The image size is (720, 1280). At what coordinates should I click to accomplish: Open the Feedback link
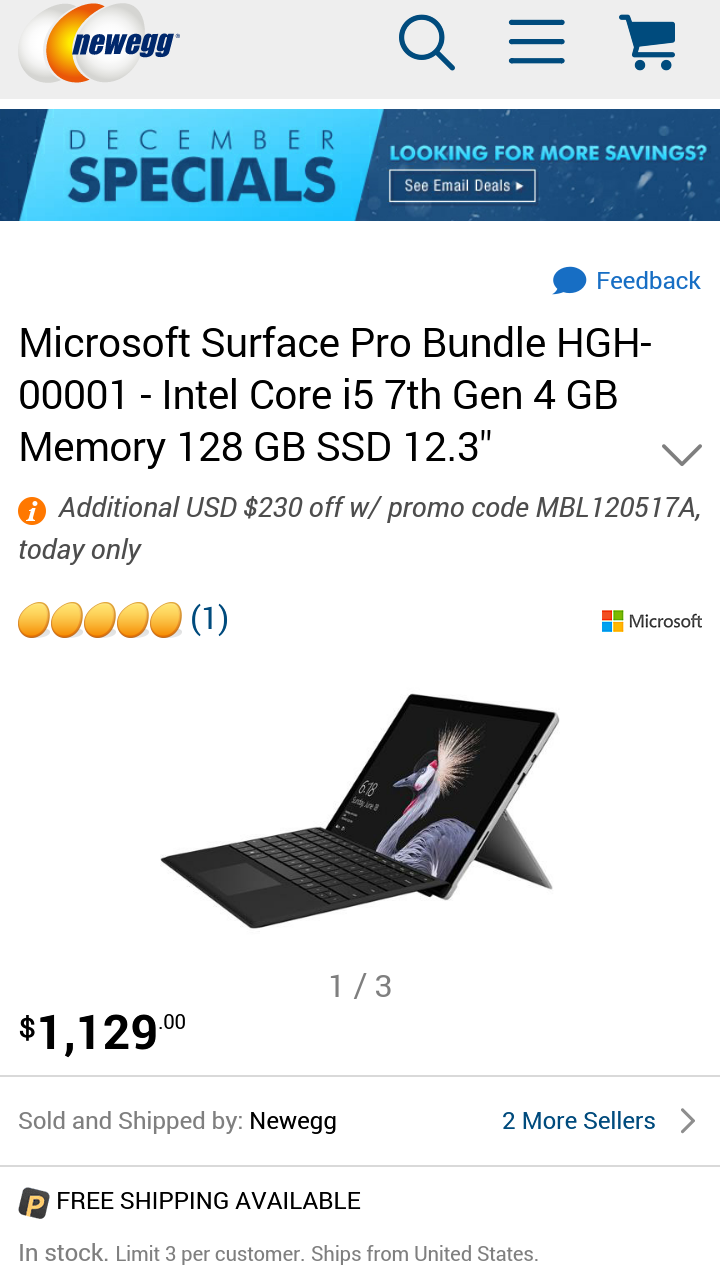pyautogui.click(x=648, y=281)
